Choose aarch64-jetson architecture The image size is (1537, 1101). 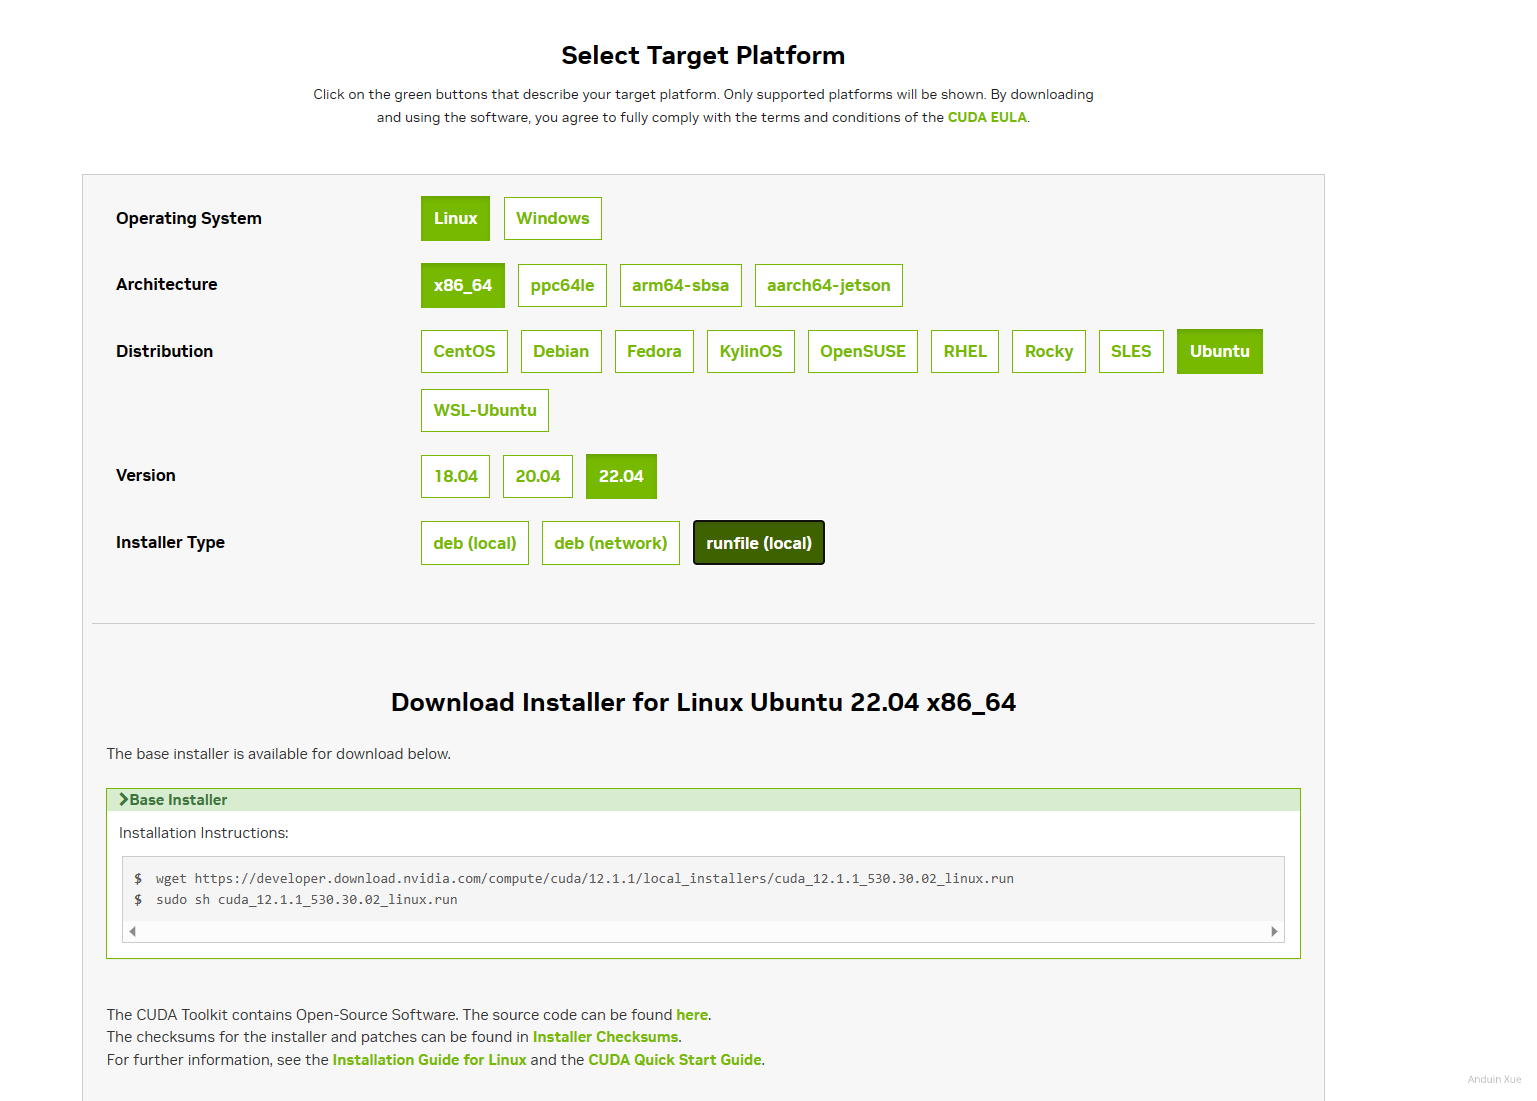tap(828, 286)
